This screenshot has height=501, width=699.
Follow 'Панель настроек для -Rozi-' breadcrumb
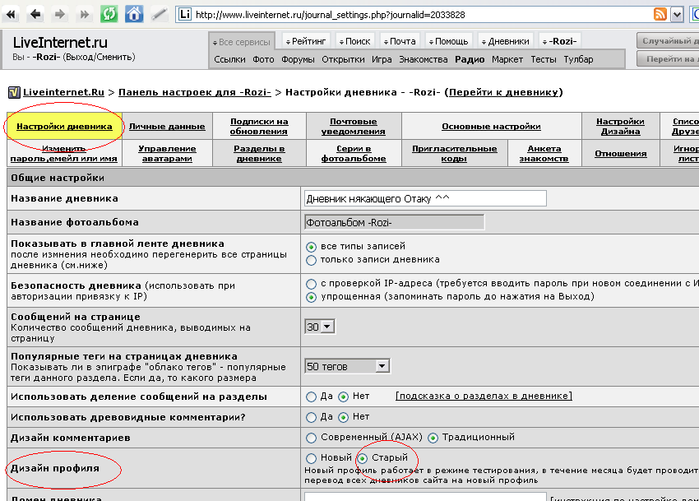194,92
